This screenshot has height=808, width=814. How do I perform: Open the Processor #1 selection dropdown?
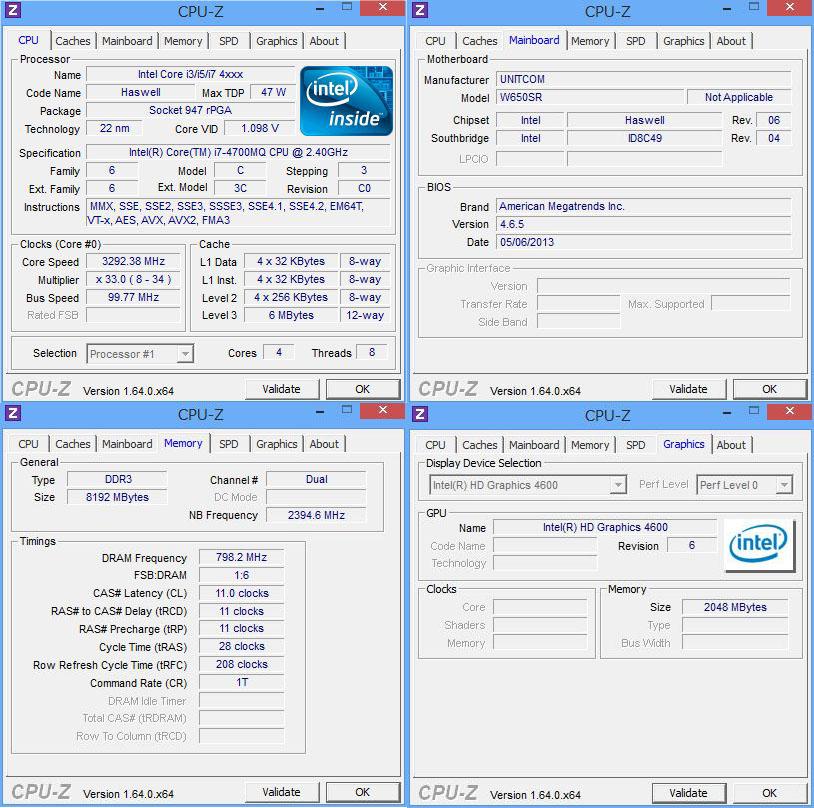(x=140, y=354)
